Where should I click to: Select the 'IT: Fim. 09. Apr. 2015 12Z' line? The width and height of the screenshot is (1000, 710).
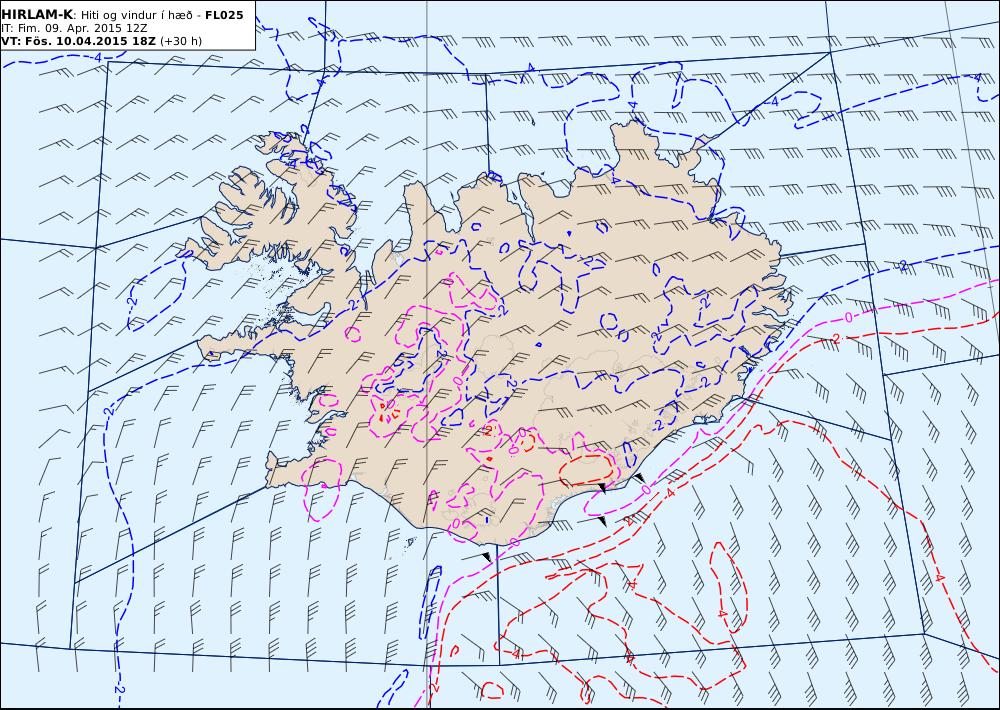click(x=75, y=28)
